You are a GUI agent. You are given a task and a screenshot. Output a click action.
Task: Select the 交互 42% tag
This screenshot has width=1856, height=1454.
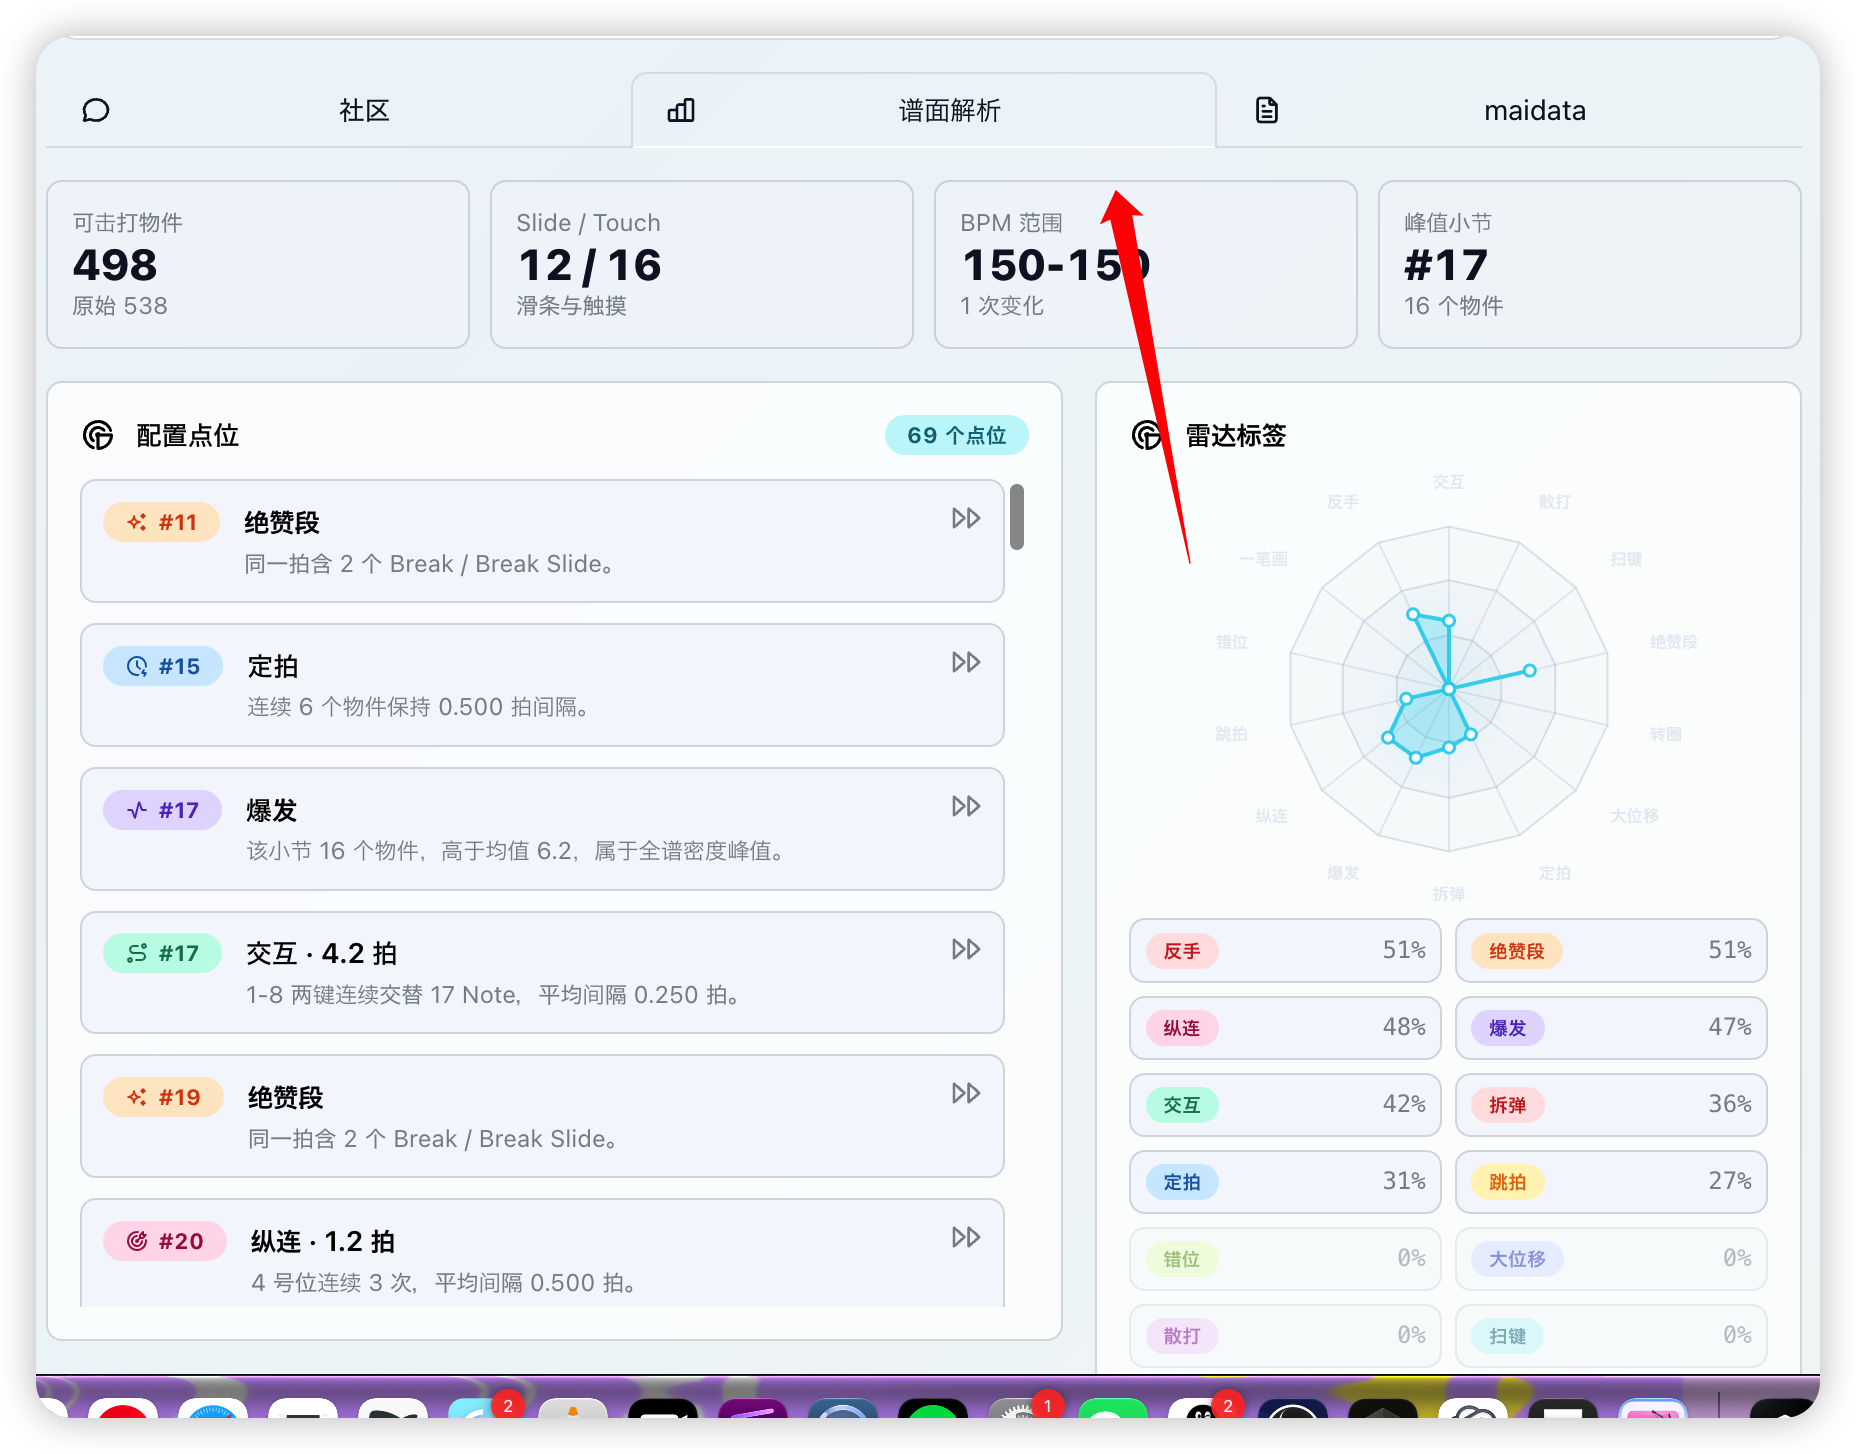1285,1104
